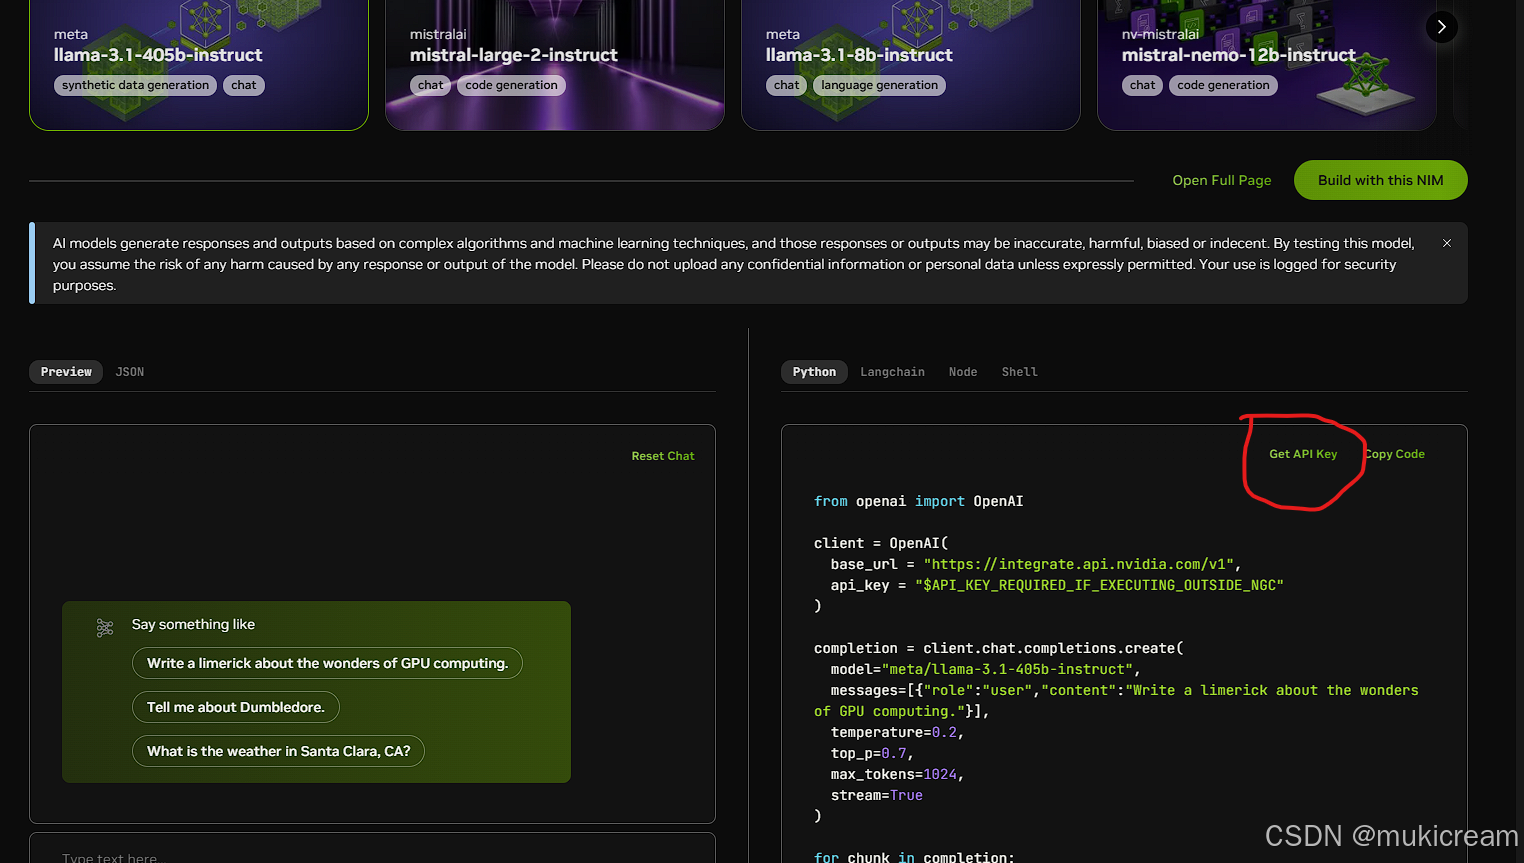This screenshot has height=863, width=1524.
Task: Click the synthetic data generation tag
Action: pos(136,85)
